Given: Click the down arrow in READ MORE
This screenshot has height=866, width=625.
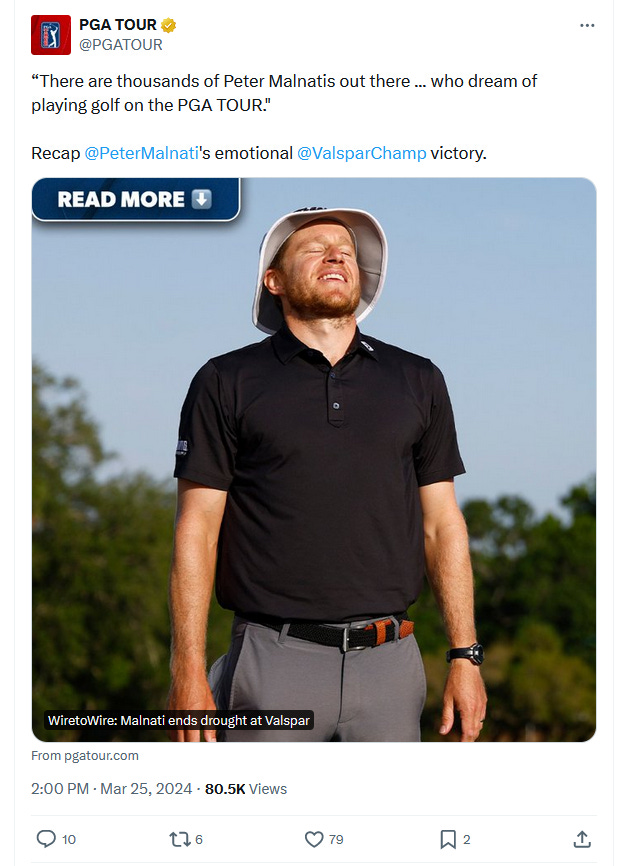Looking at the screenshot, I should [x=202, y=199].
